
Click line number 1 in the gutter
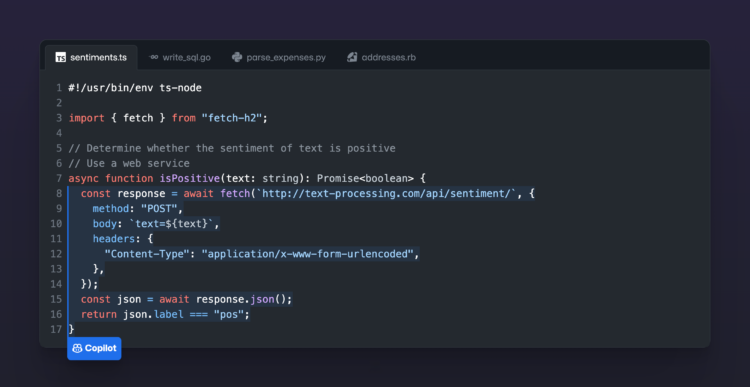(x=59, y=88)
